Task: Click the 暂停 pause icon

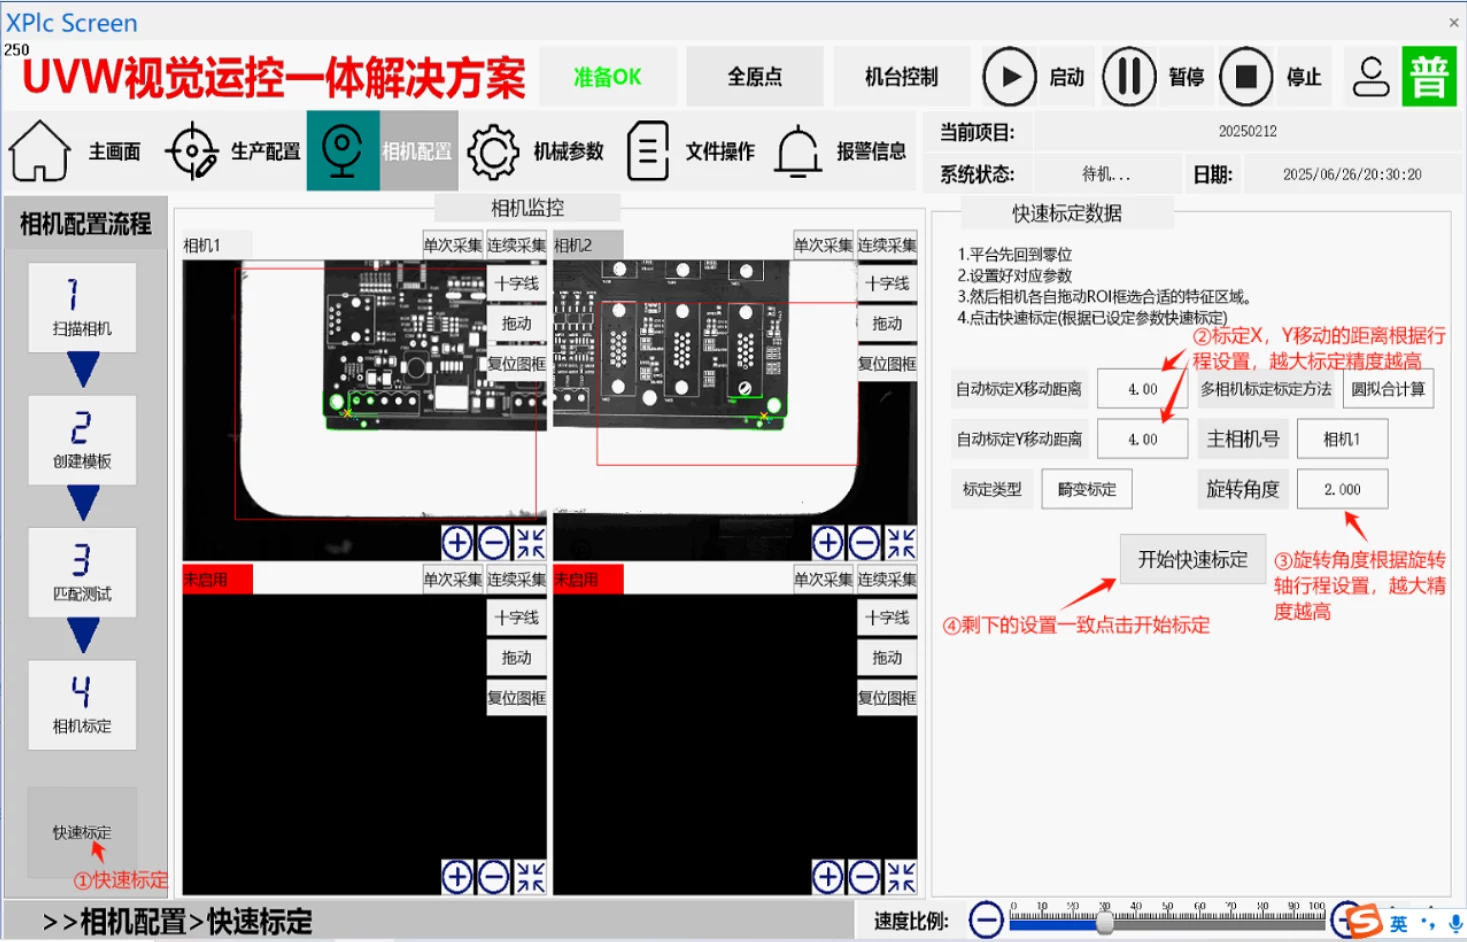Action: 1129,76
